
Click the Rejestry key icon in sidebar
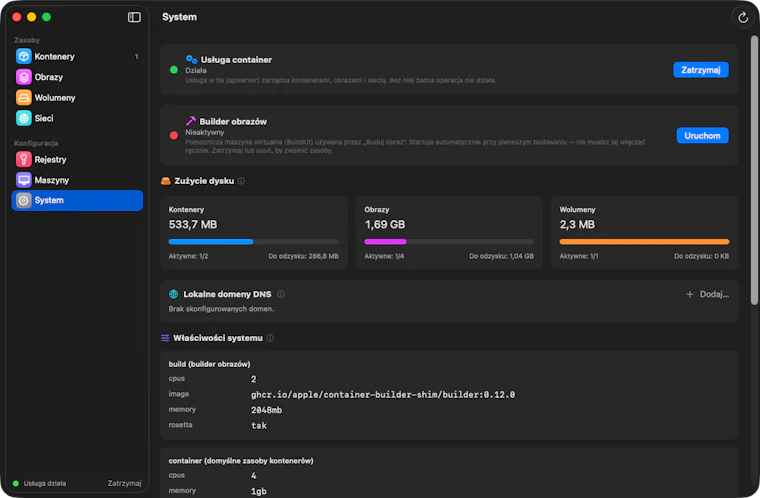coord(24,160)
